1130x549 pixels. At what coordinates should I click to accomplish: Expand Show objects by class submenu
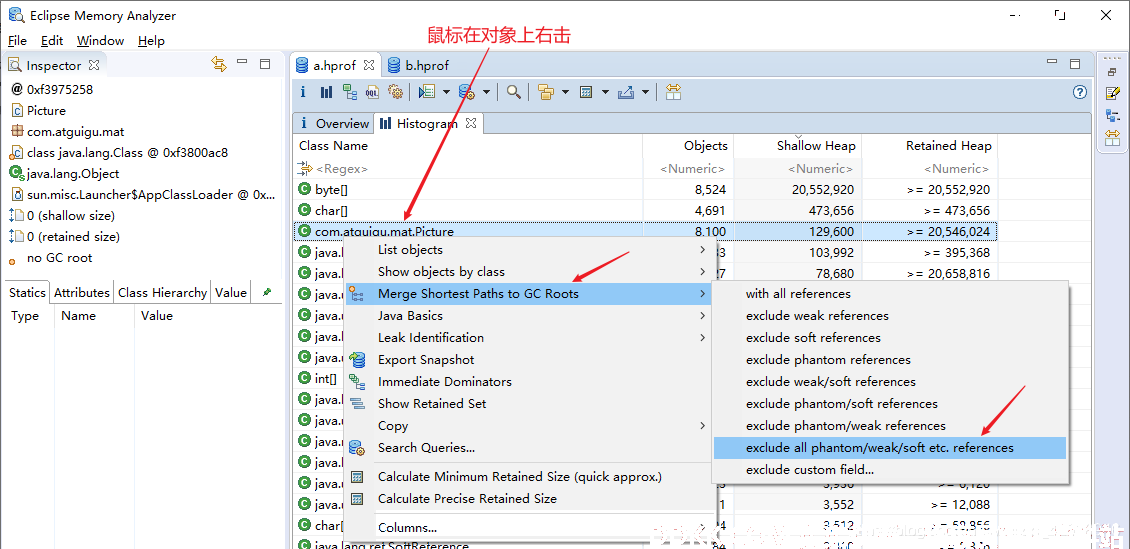point(703,272)
